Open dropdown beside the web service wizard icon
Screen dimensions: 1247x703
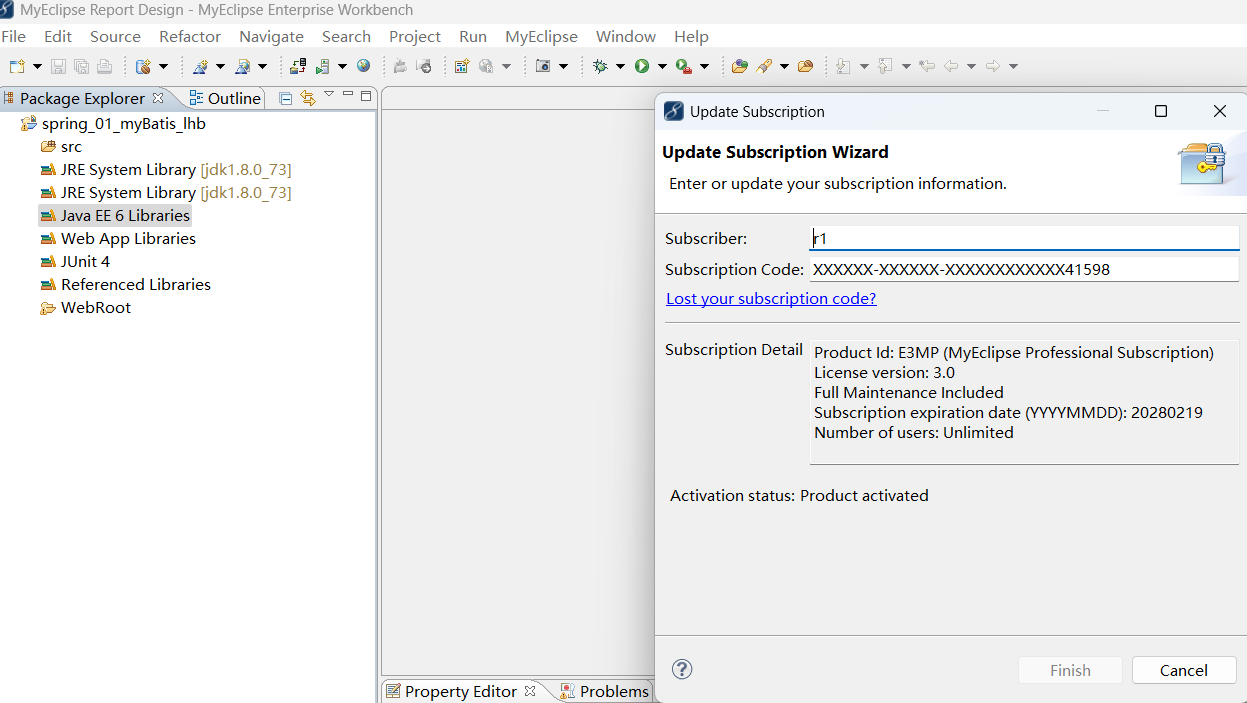tap(220, 66)
